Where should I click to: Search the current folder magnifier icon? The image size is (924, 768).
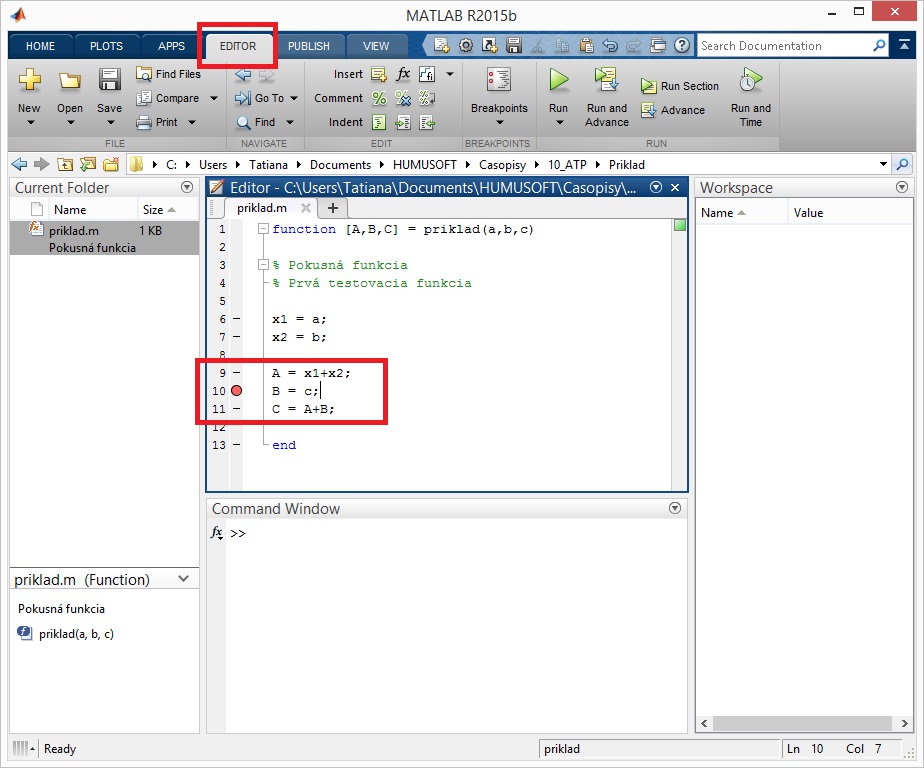902,164
